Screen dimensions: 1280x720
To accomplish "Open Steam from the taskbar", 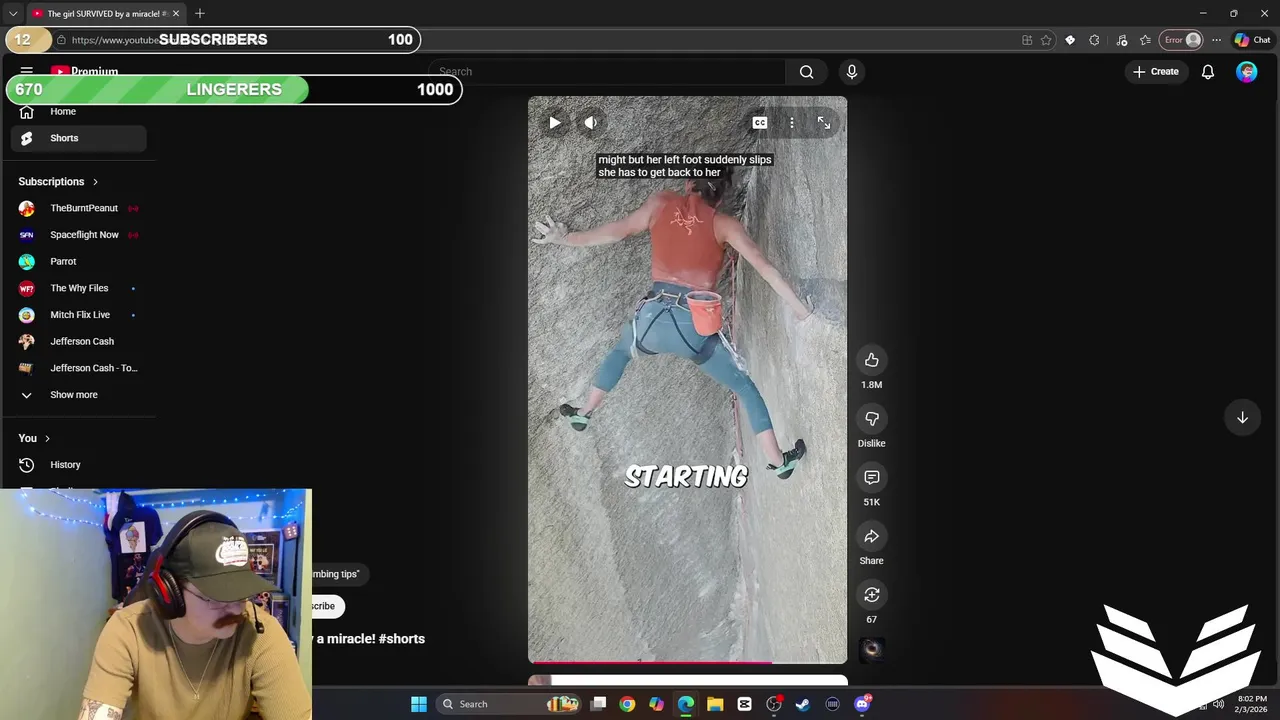I will tap(803, 704).
